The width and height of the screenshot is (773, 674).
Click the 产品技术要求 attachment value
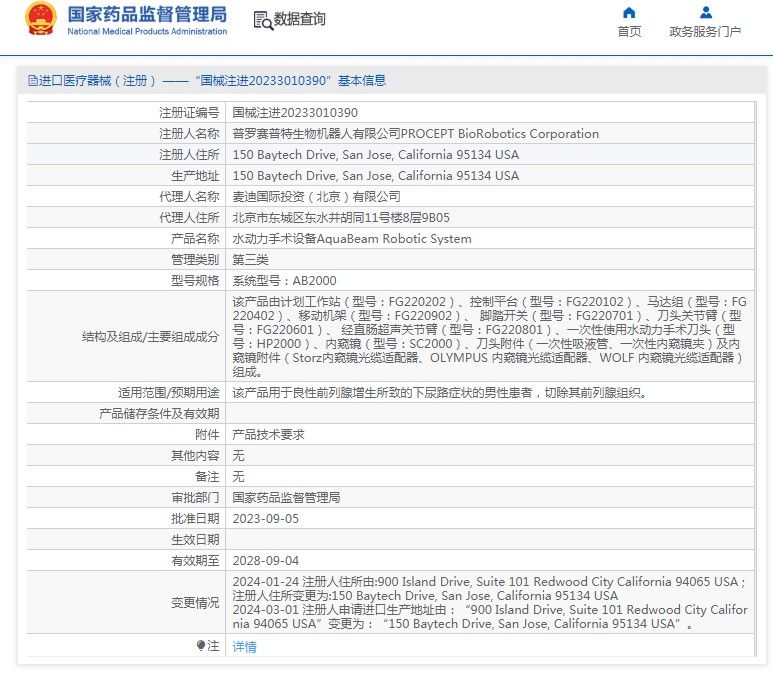tap(268, 434)
